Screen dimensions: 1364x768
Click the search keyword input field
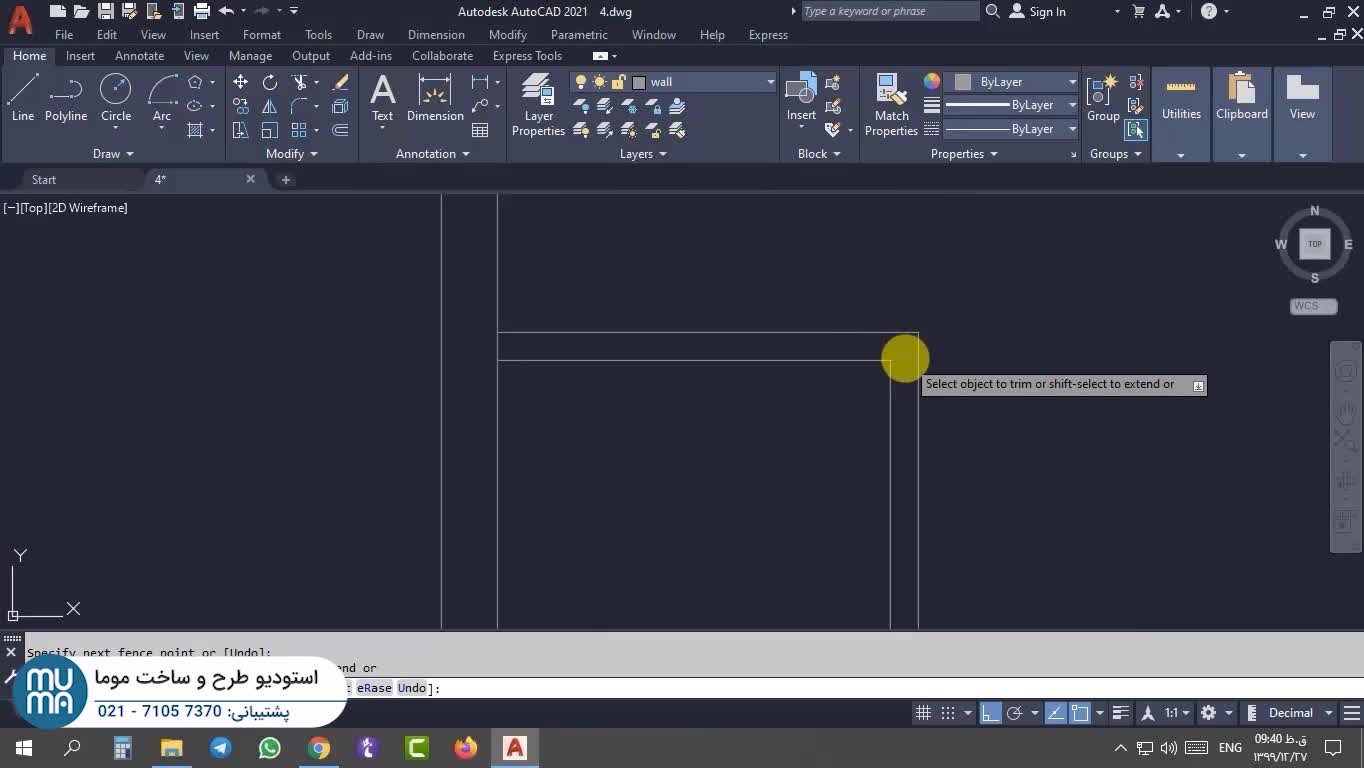coord(889,11)
